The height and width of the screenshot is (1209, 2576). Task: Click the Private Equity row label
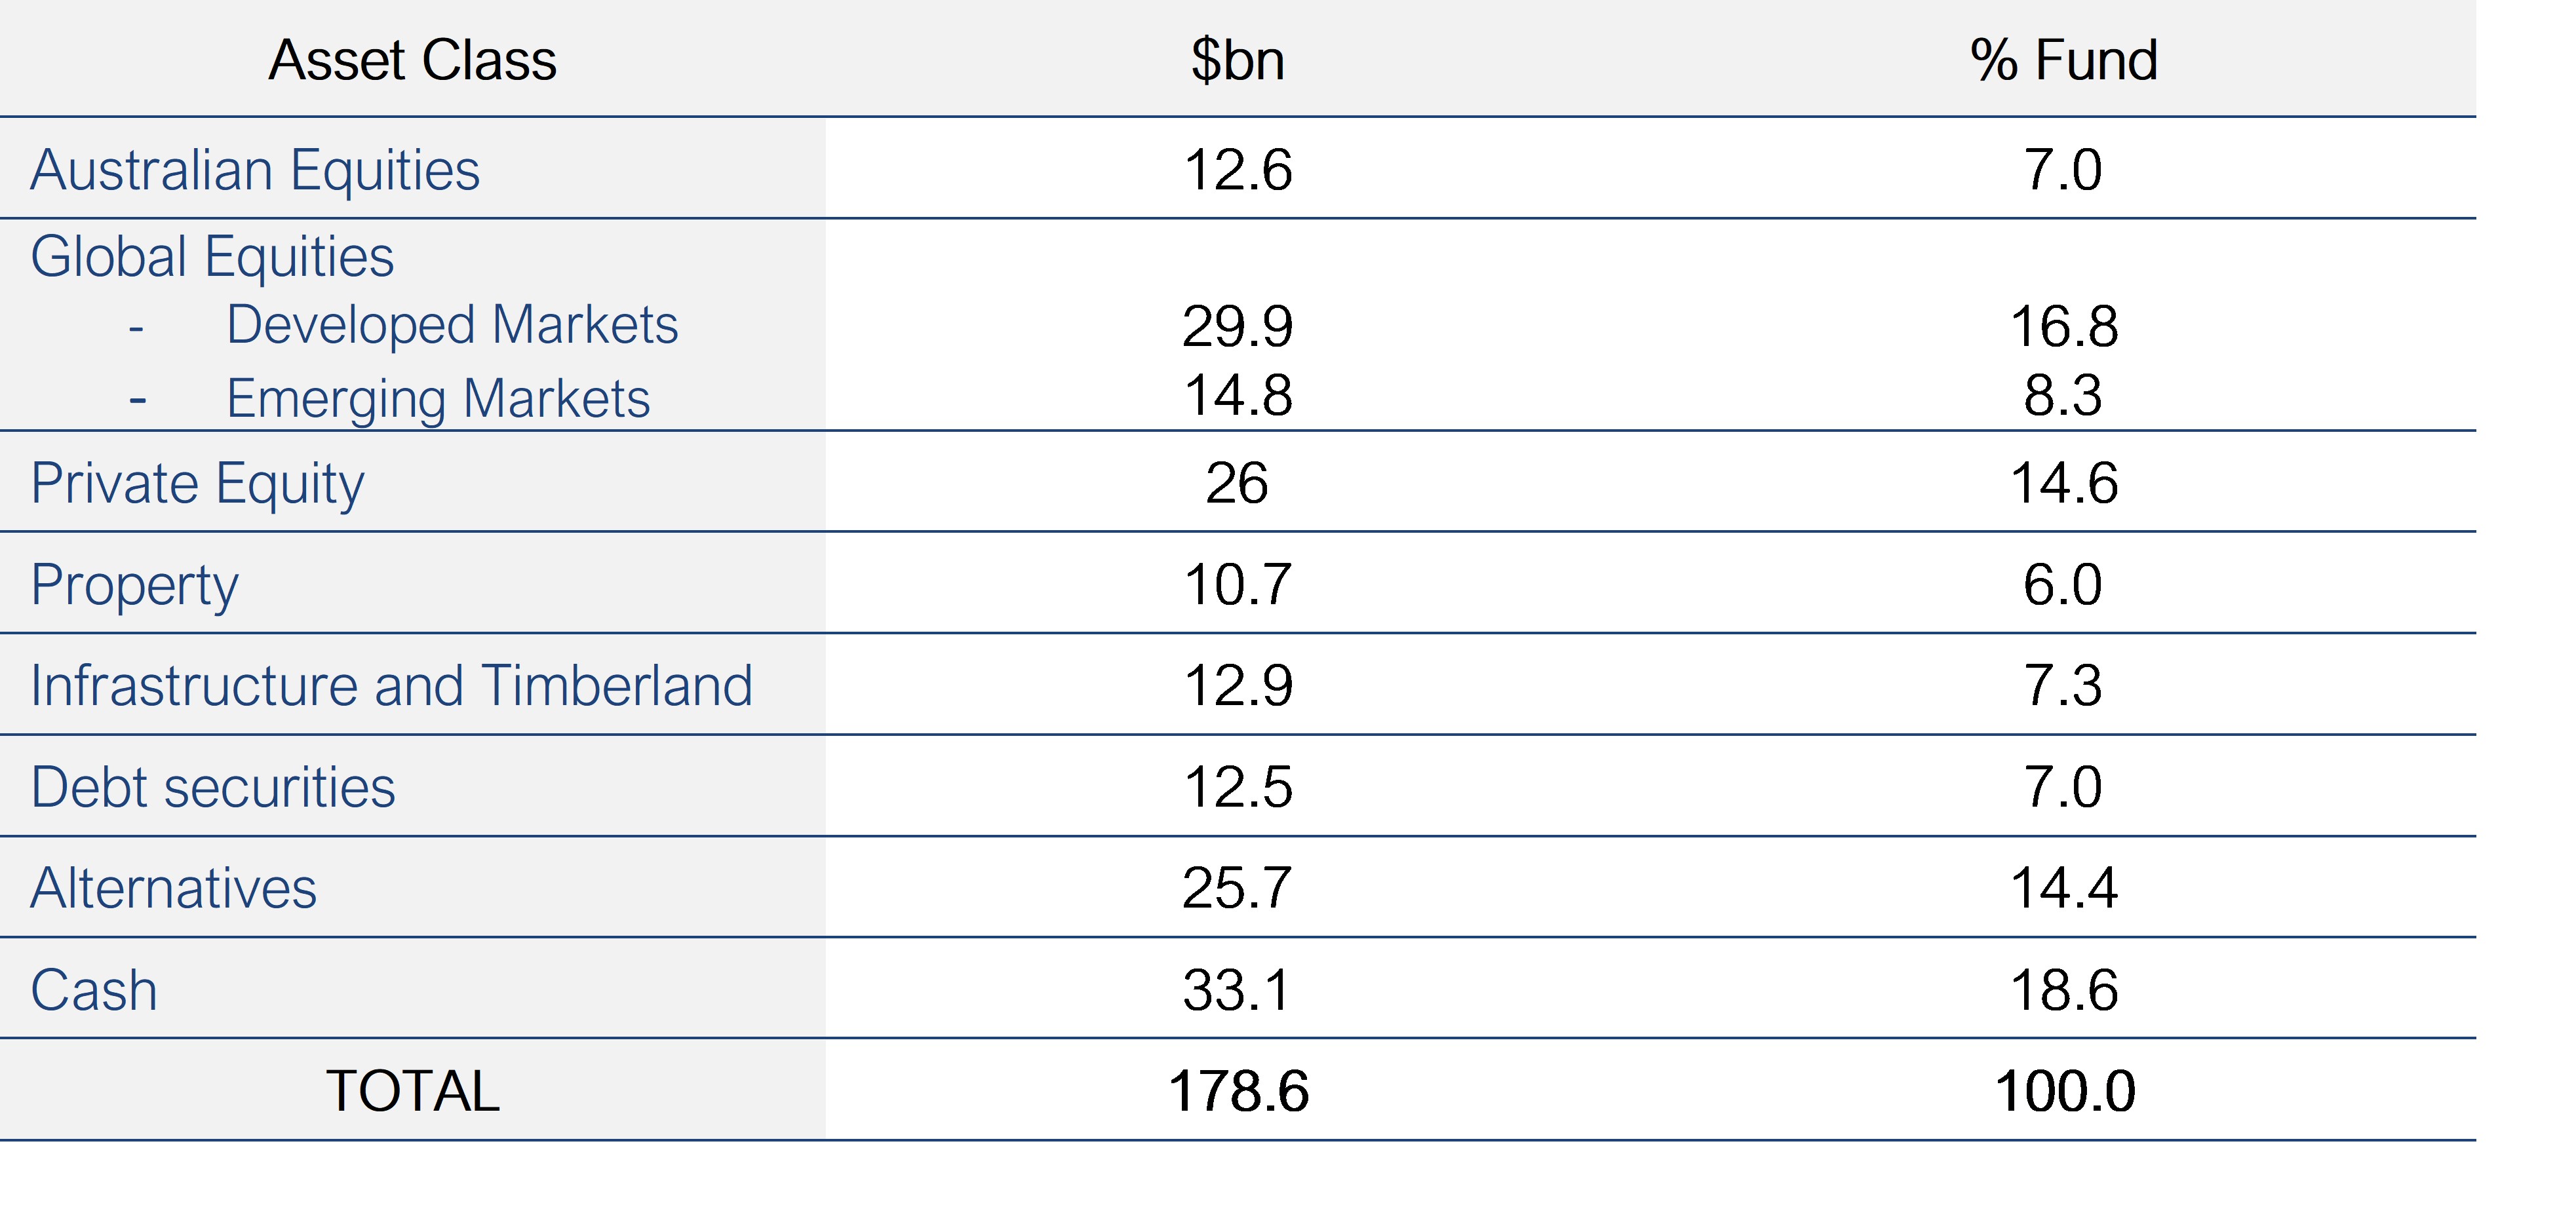[197, 484]
